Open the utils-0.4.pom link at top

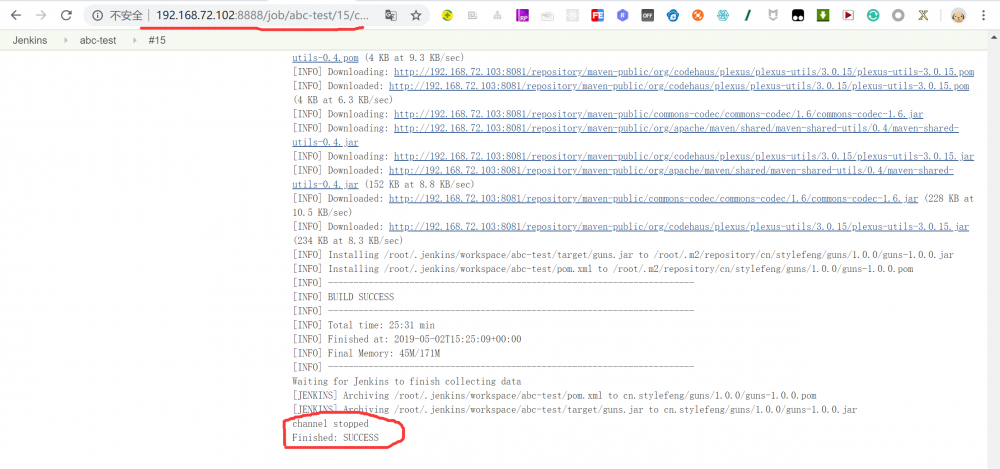(x=325, y=57)
